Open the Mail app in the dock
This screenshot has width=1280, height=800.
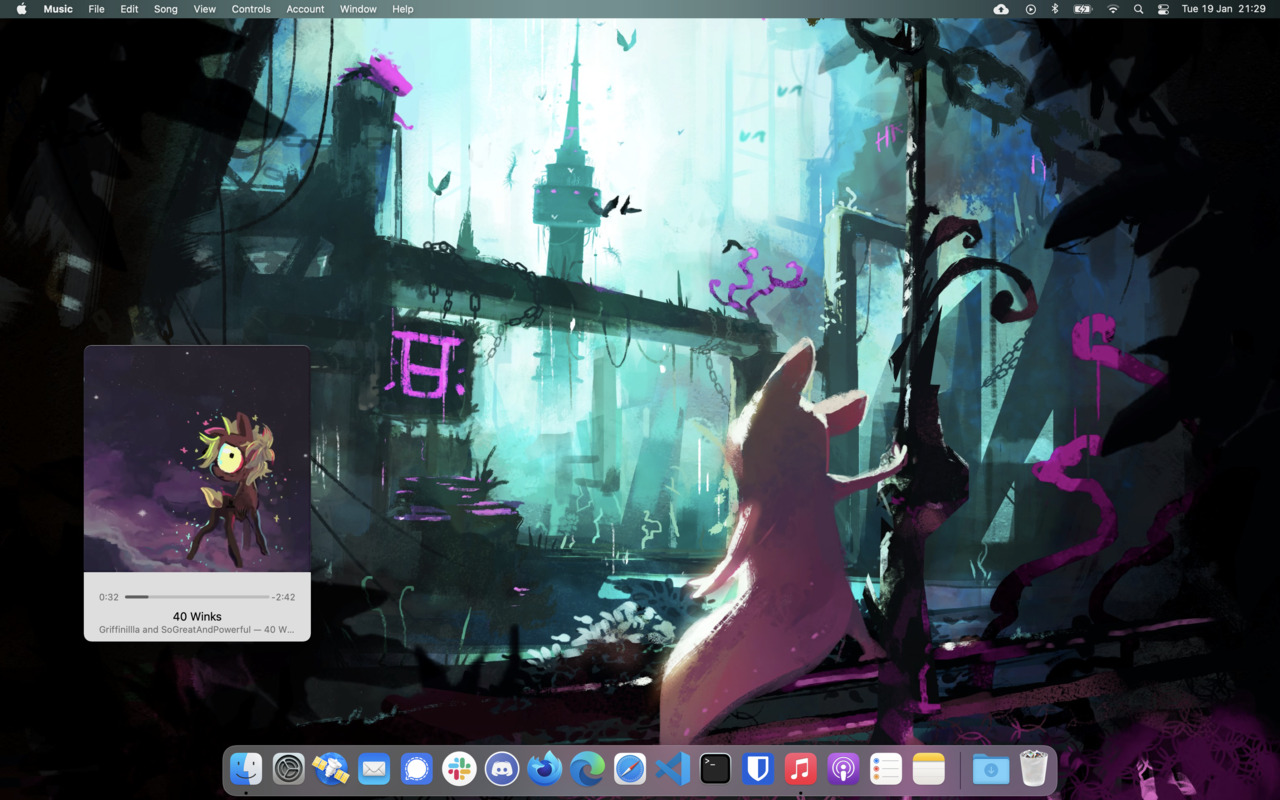click(x=374, y=769)
